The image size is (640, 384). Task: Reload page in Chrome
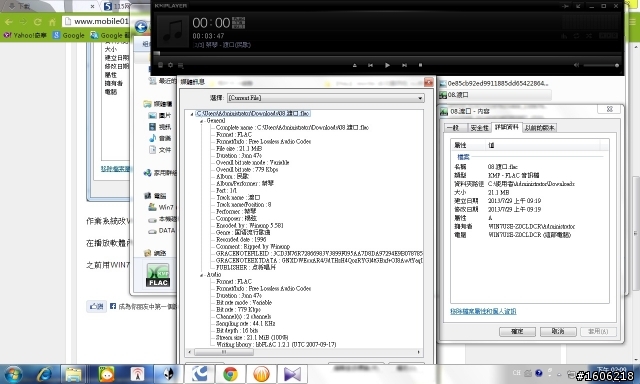[38, 22]
